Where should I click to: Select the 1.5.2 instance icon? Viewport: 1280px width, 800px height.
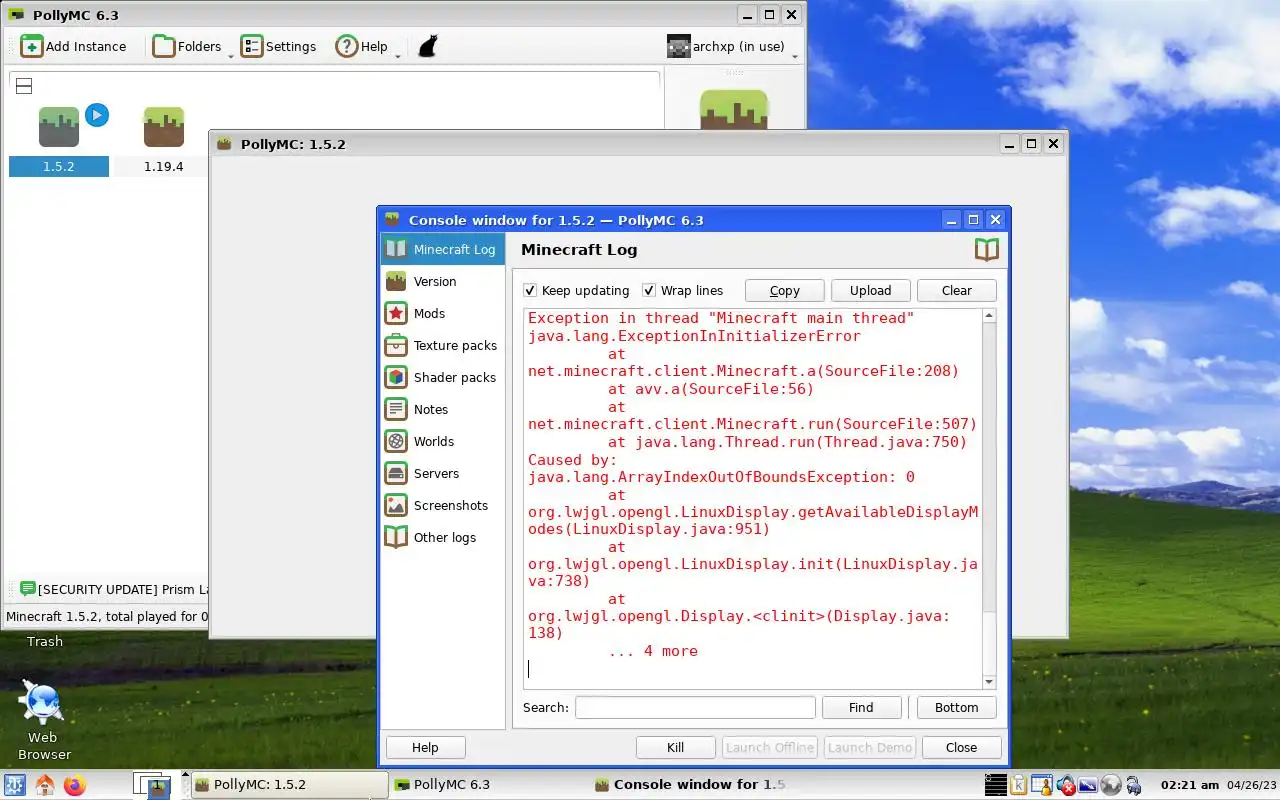tap(59, 127)
